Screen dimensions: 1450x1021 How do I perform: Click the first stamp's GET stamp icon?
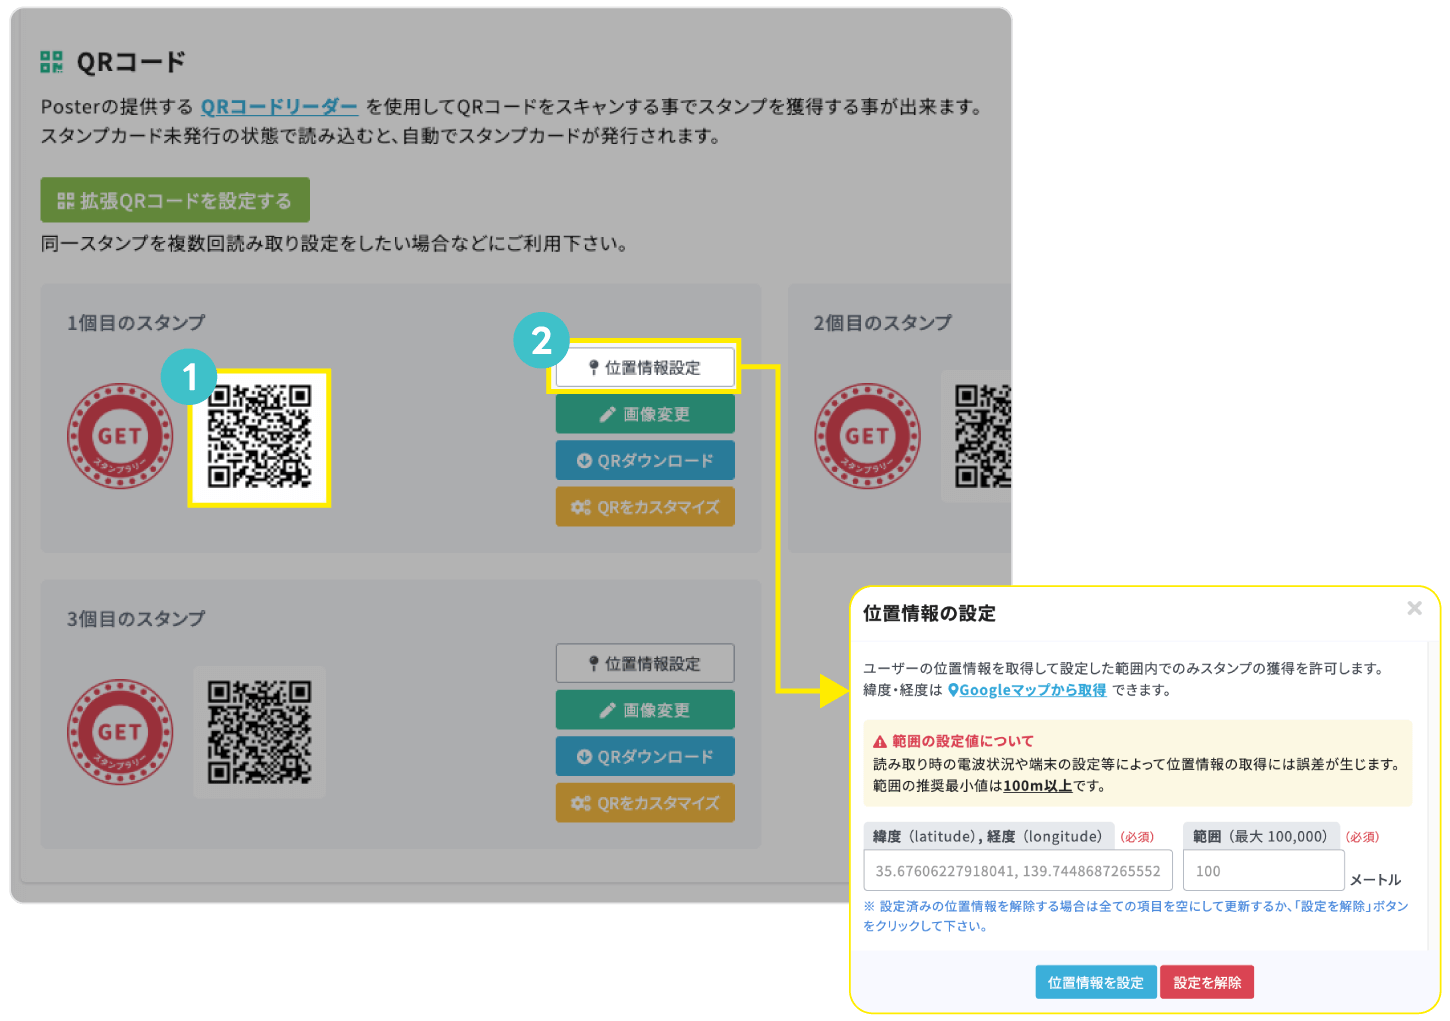(x=120, y=436)
